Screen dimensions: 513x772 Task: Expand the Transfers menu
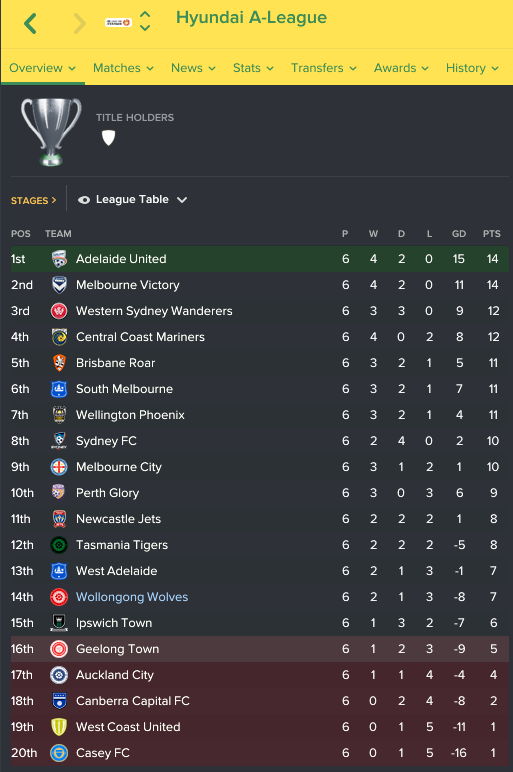323,68
